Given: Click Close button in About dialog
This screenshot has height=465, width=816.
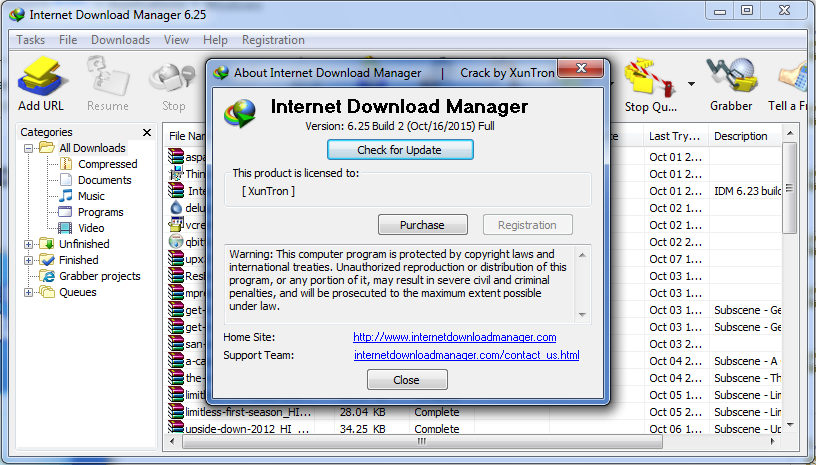Looking at the screenshot, I should click(406, 380).
